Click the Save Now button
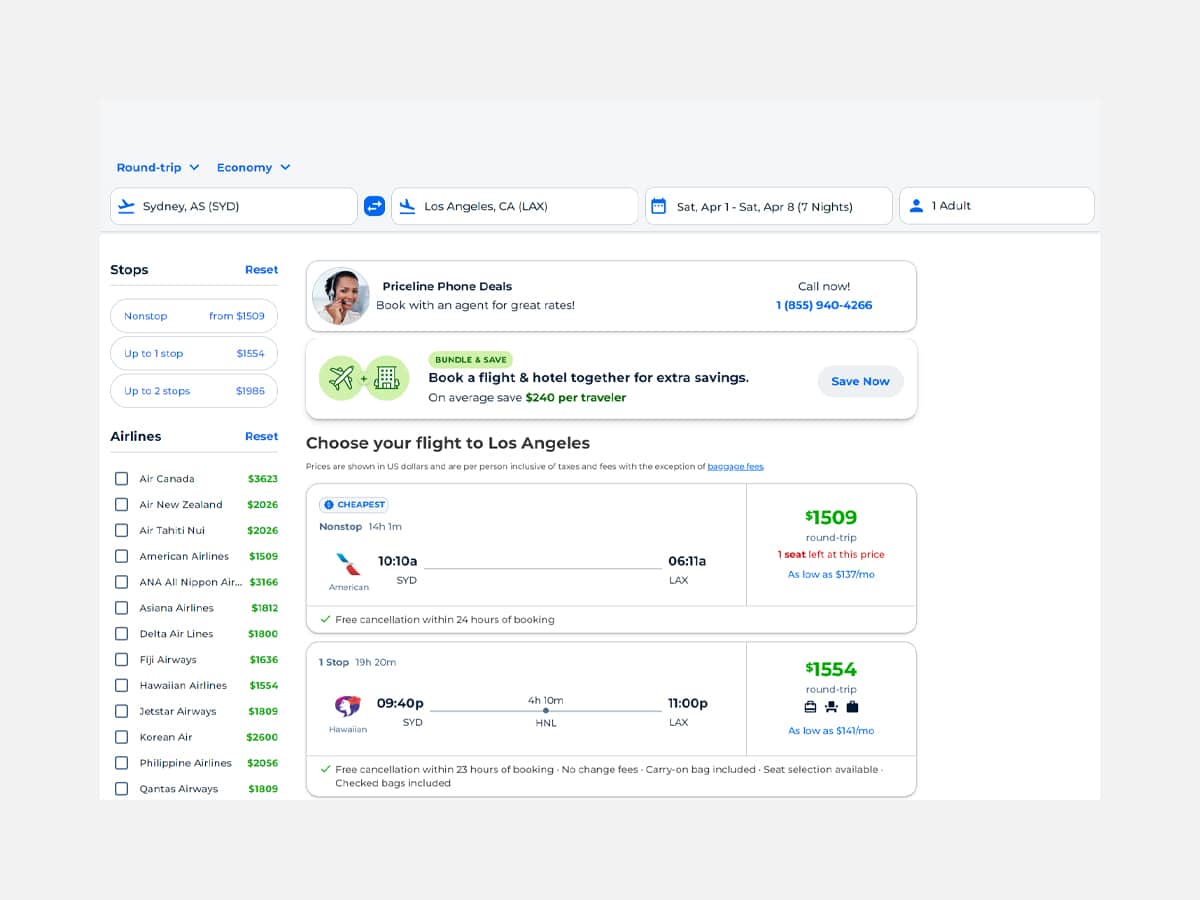The width and height of the screenshot is (1200, 900). tap(860, 381)
